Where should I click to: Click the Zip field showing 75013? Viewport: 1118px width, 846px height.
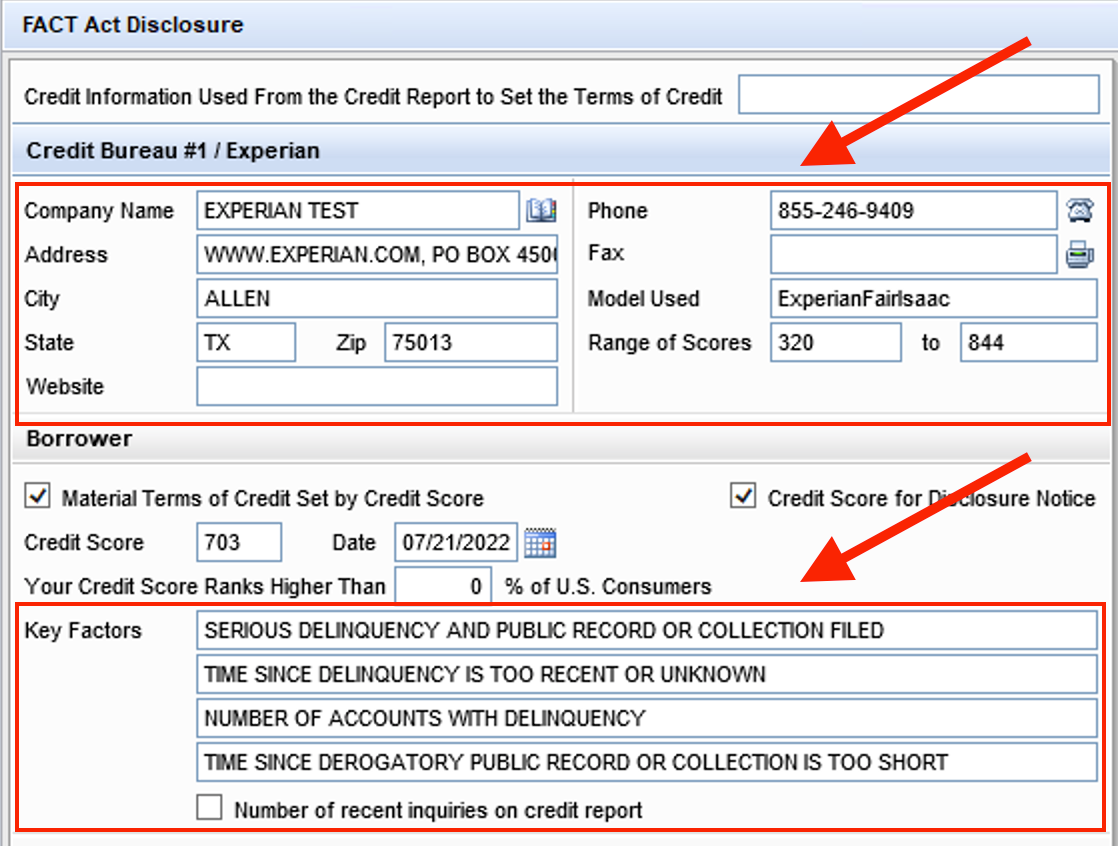(x=471, y=342)
